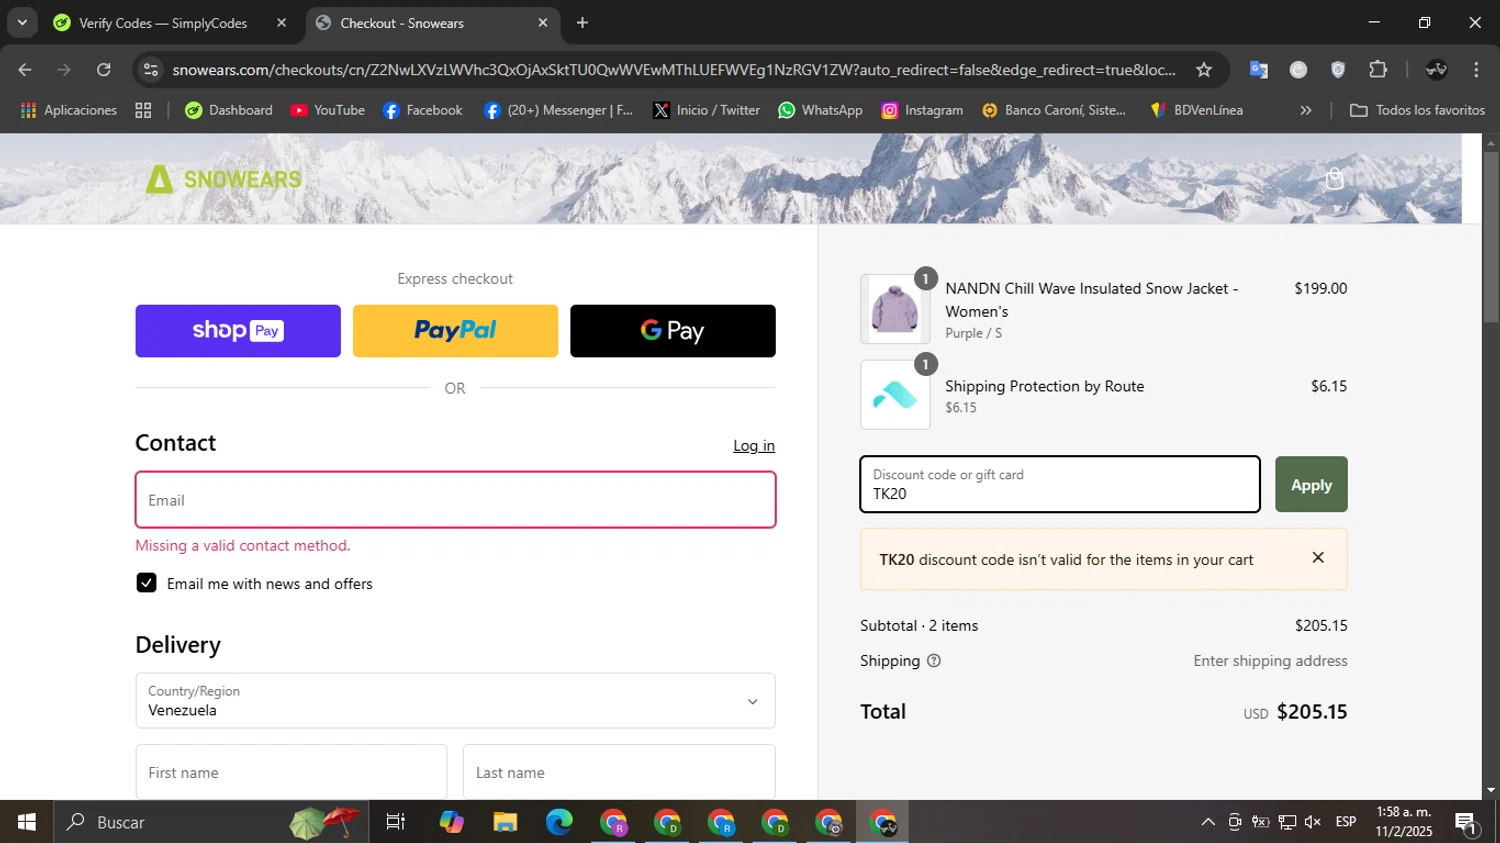Open the BDVenLínea bookmark
The width and height of the screenshot is (1500, 843).
1197,110
